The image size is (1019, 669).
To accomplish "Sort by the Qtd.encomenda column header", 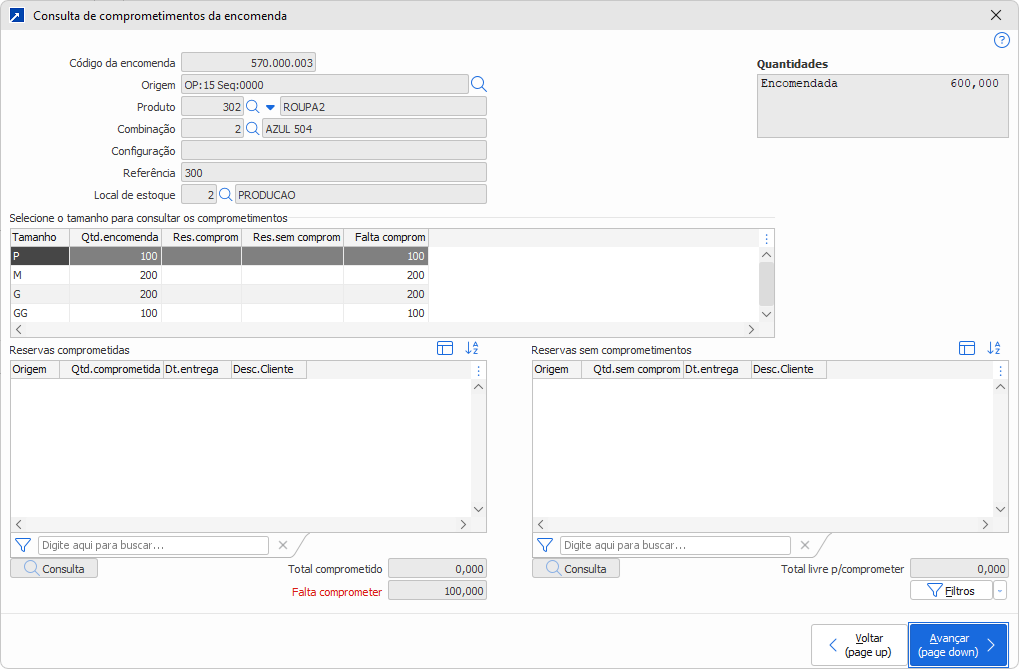I will (115, 237).
